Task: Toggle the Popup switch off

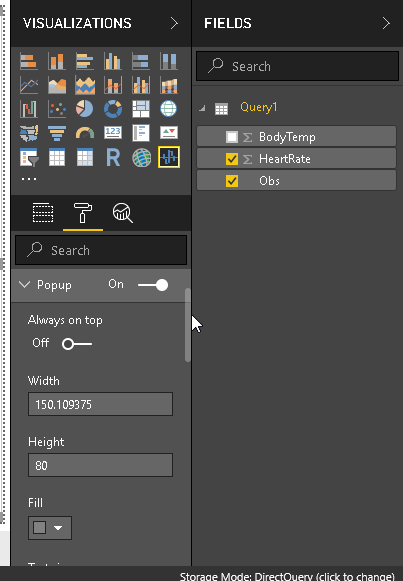Action: [153, 285]
